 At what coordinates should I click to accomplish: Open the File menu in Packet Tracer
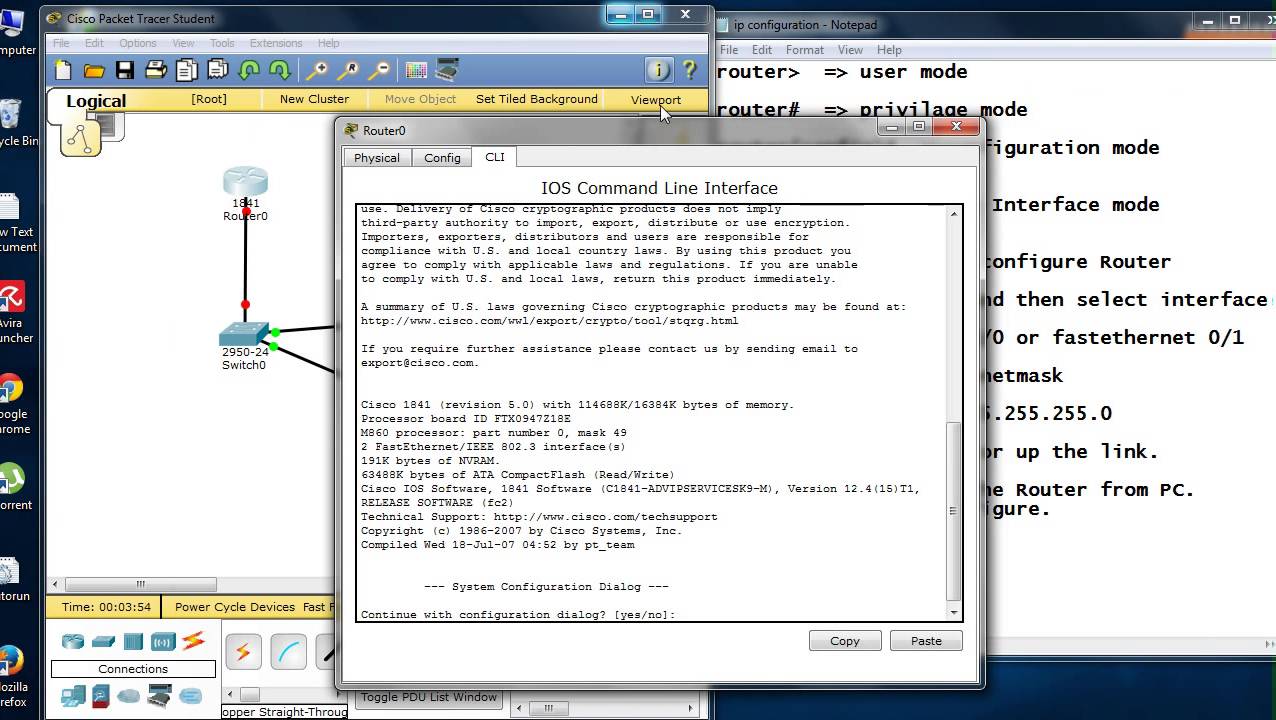click(x=61, y=43)
